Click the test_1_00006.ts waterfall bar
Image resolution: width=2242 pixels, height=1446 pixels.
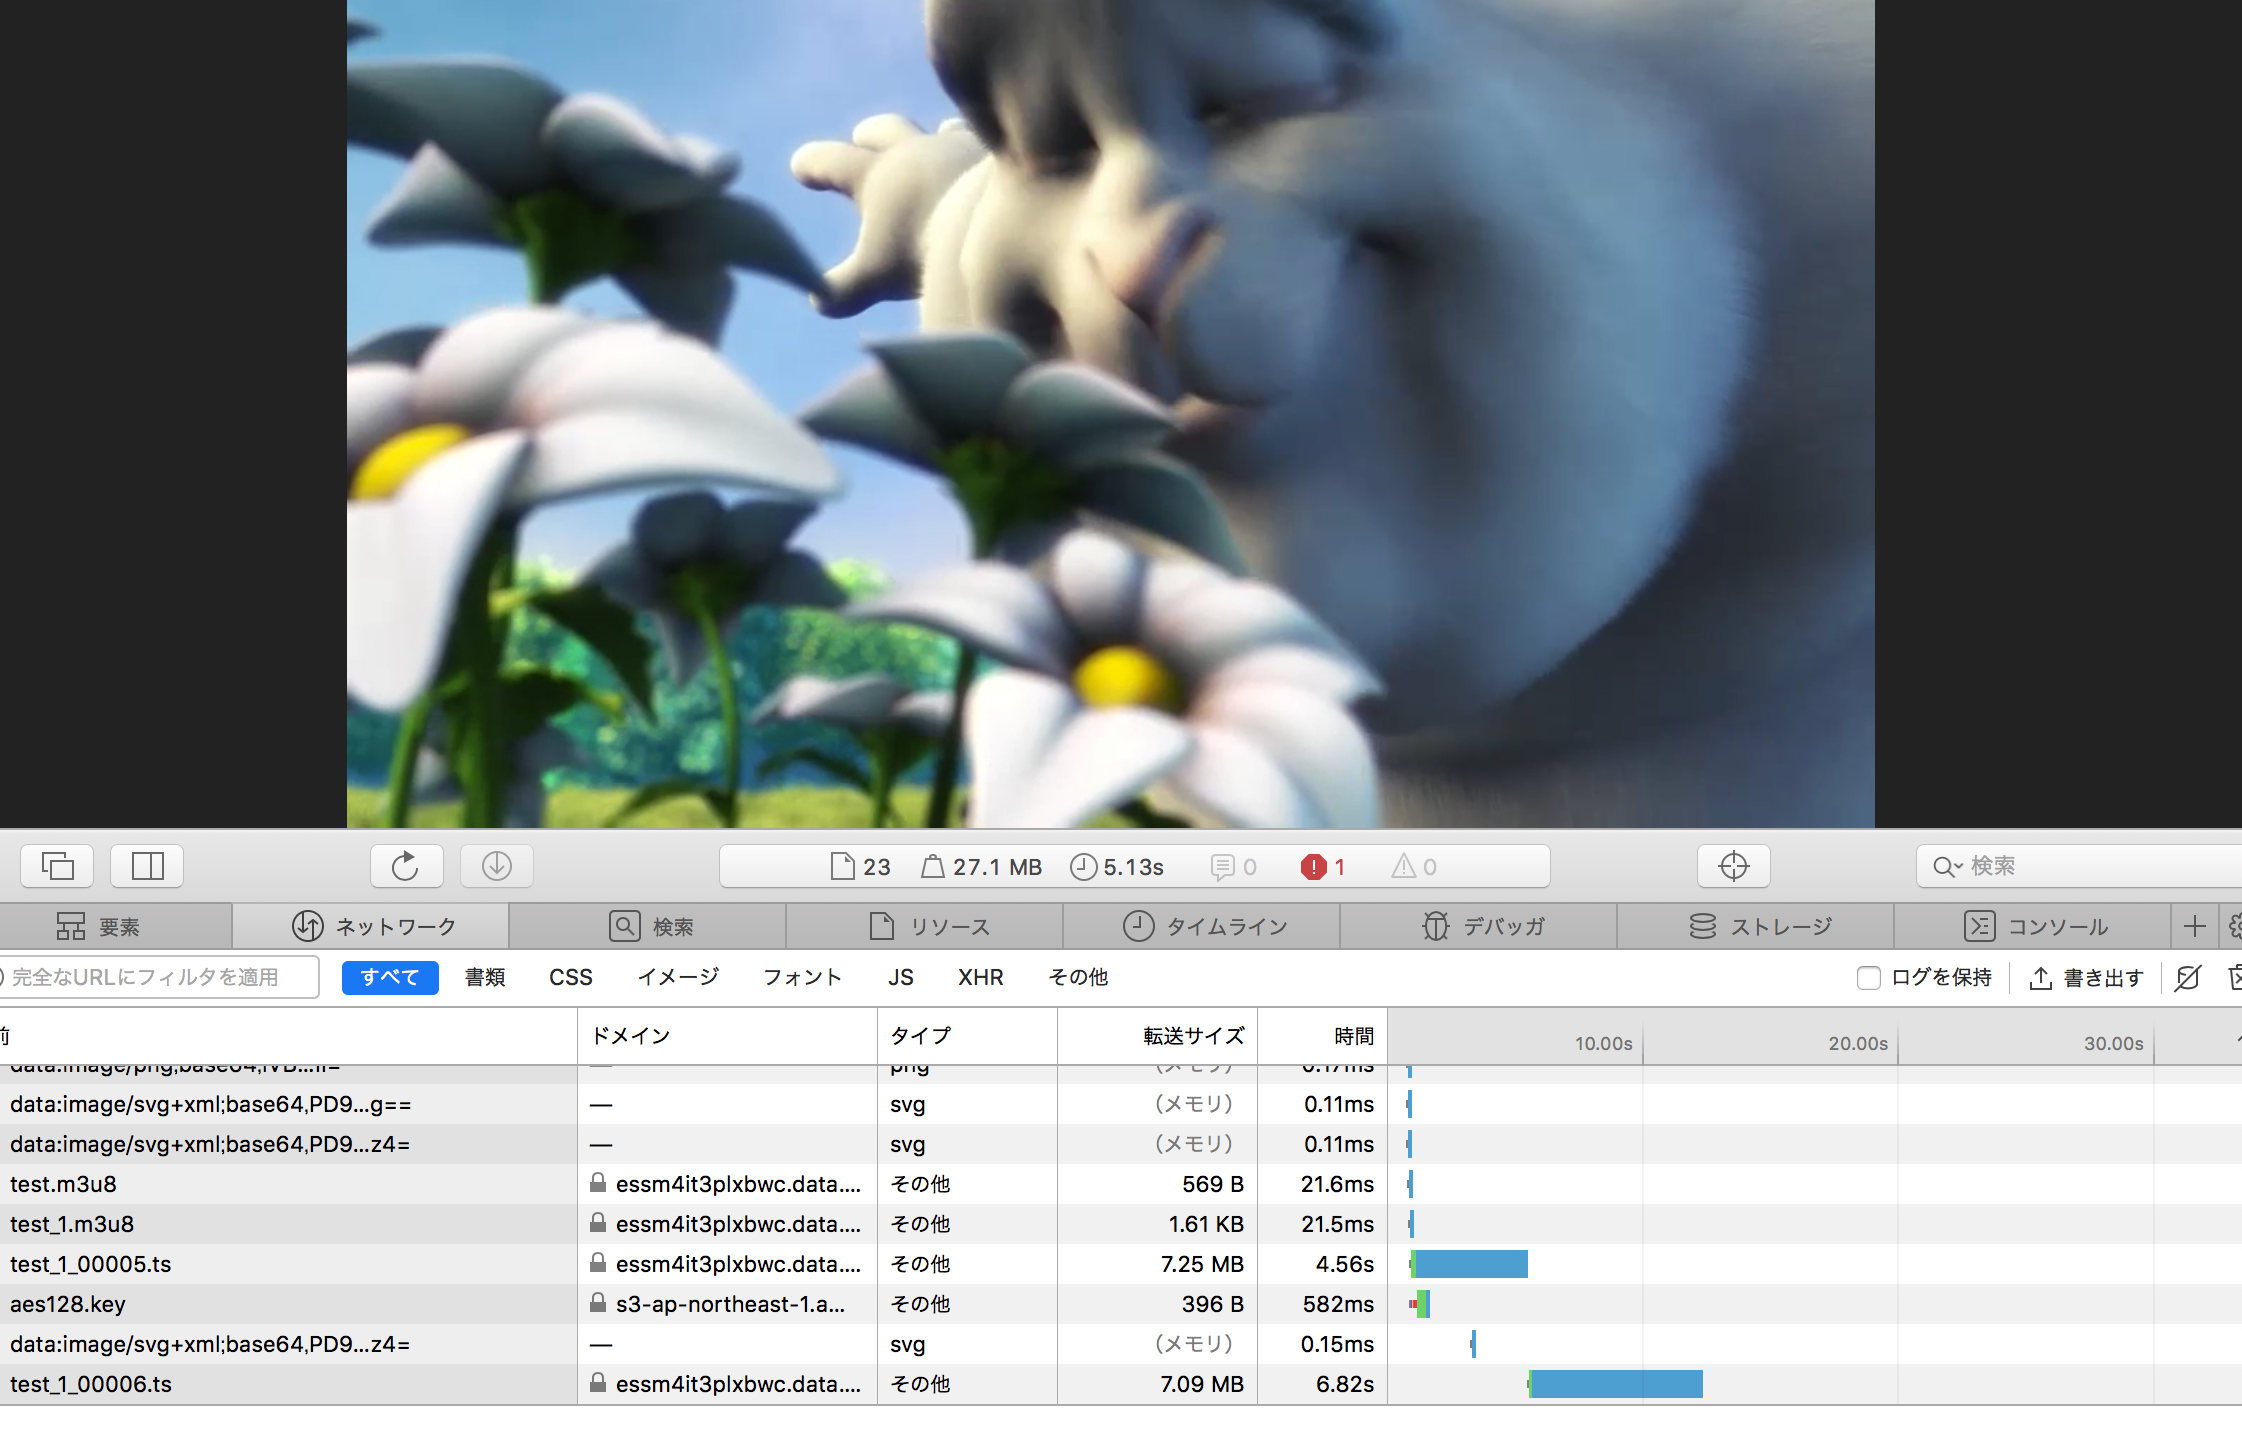click(1615, 1384)
